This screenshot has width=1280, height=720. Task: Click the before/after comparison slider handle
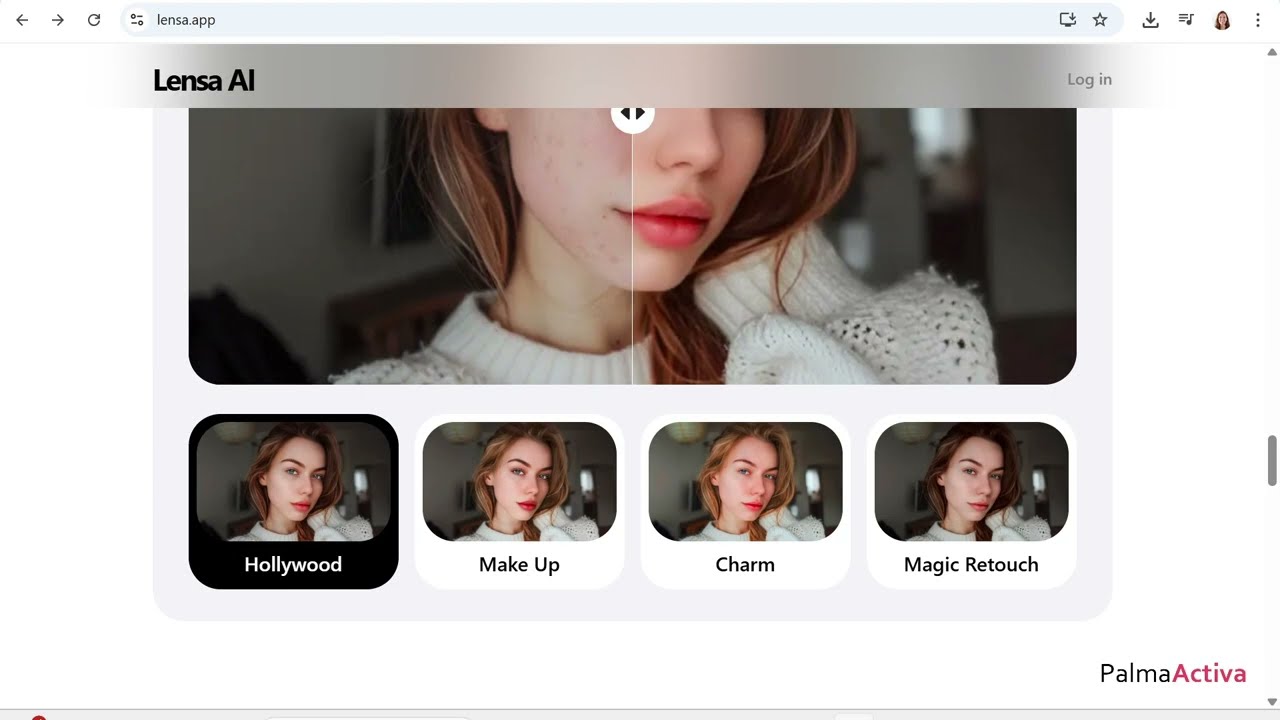click(x=633, y=114)
